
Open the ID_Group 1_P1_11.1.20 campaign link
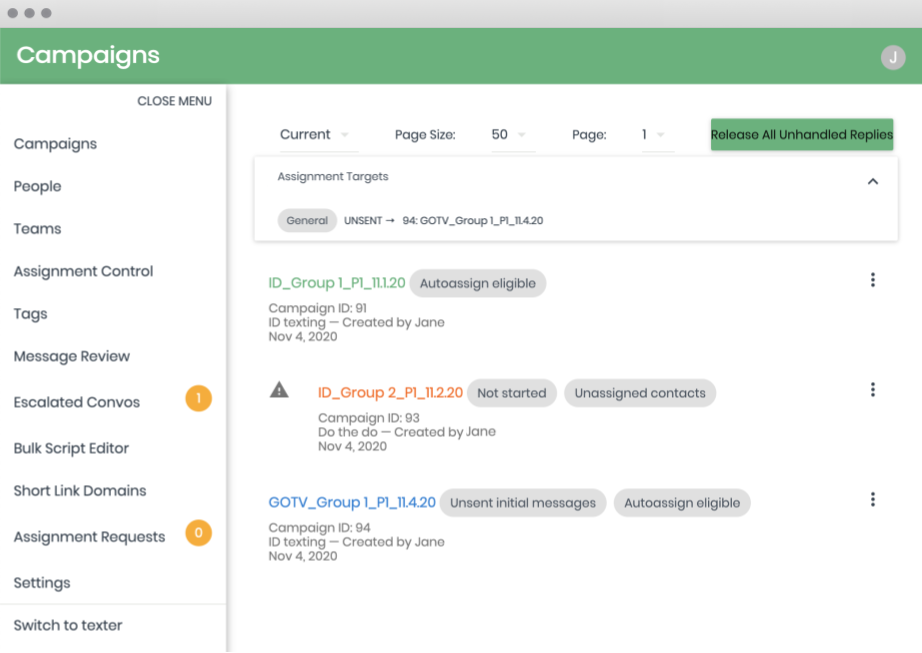point(337,283)
